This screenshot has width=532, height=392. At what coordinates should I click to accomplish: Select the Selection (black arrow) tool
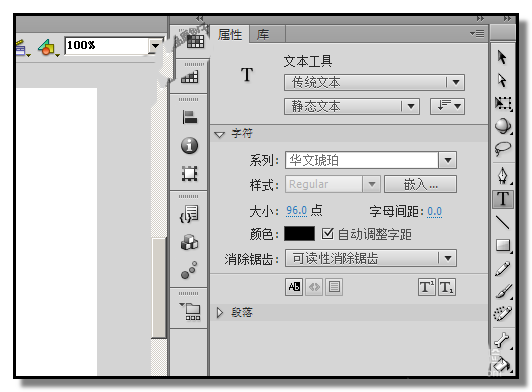tap(502, 57)
